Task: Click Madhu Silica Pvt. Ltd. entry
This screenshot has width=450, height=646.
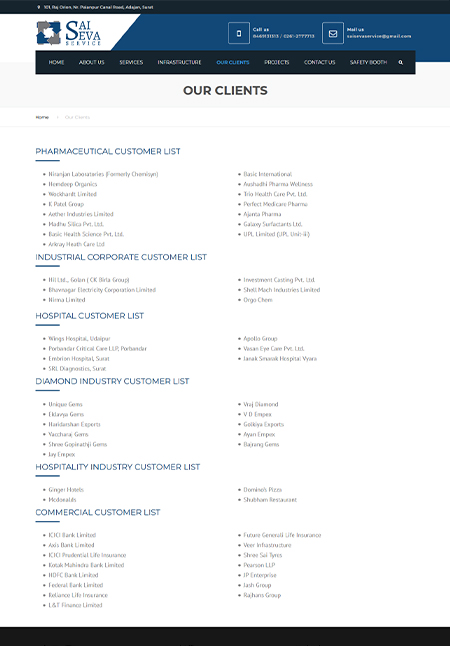Action: 76,224
